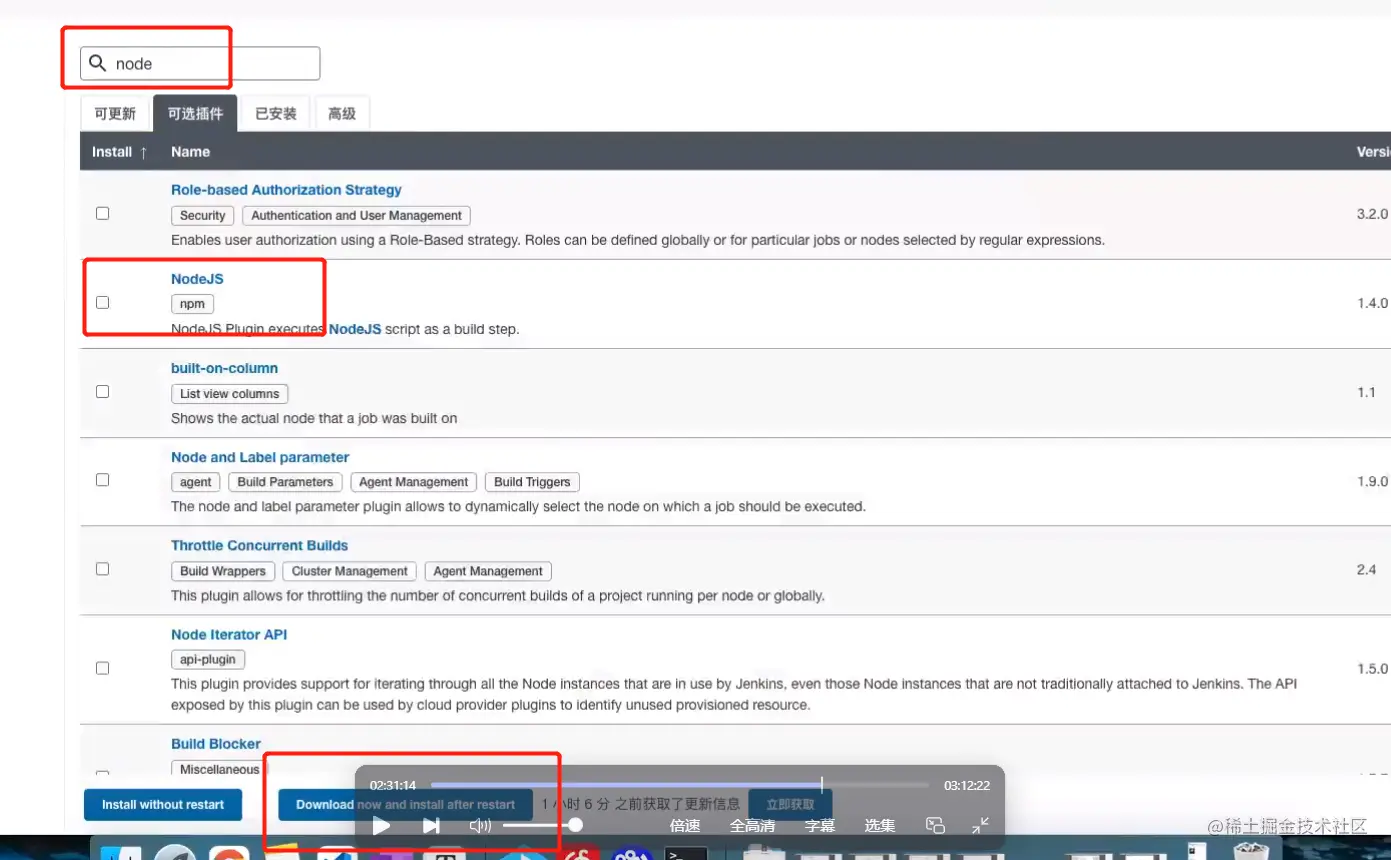This screenshot has height=860, width=1391.
Task: Click the agent tag
Action: [196, 482]
